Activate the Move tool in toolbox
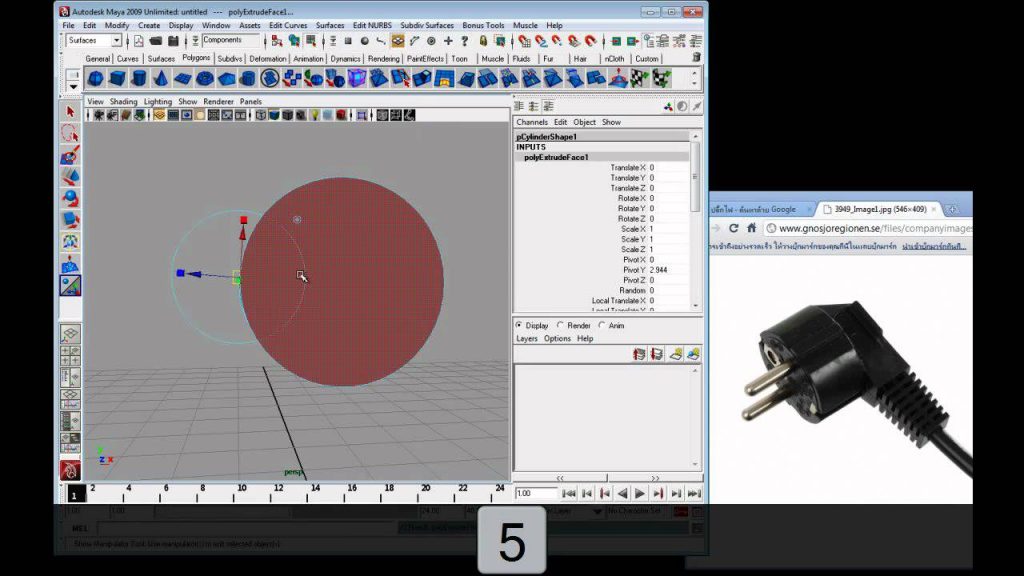 tap(71, 177)
